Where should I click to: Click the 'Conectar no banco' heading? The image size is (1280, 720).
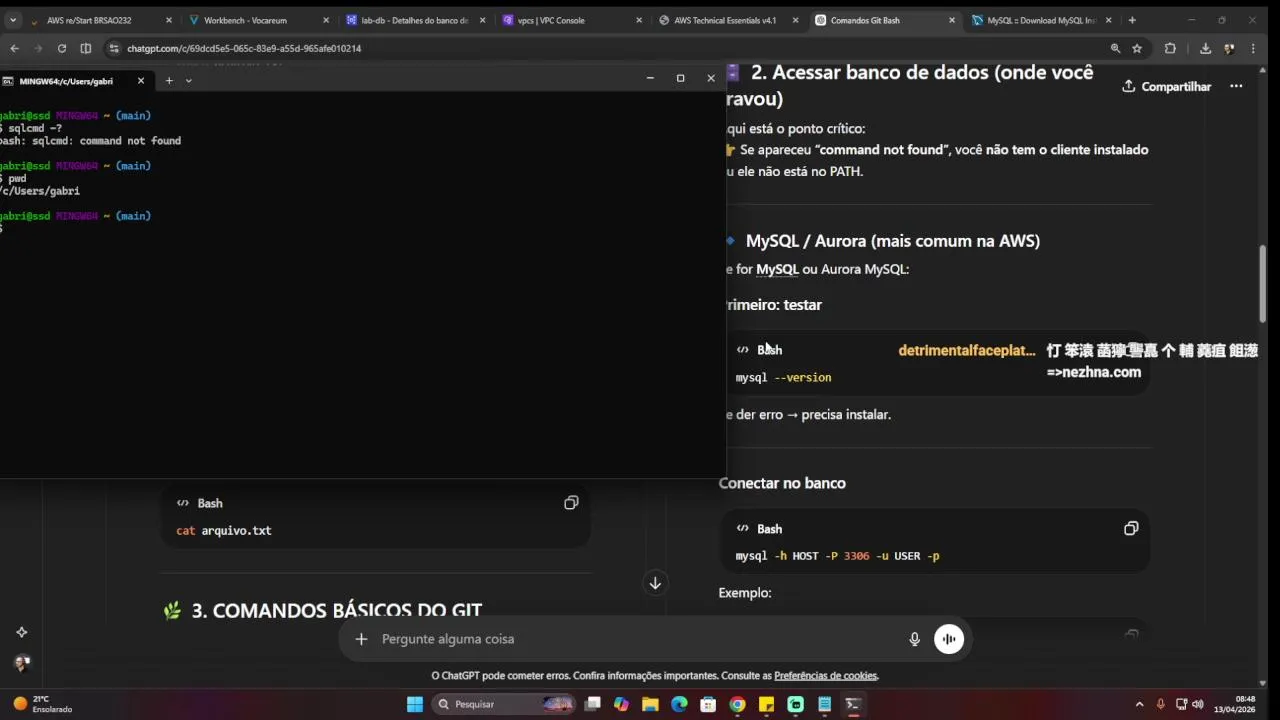coord(782,483)
